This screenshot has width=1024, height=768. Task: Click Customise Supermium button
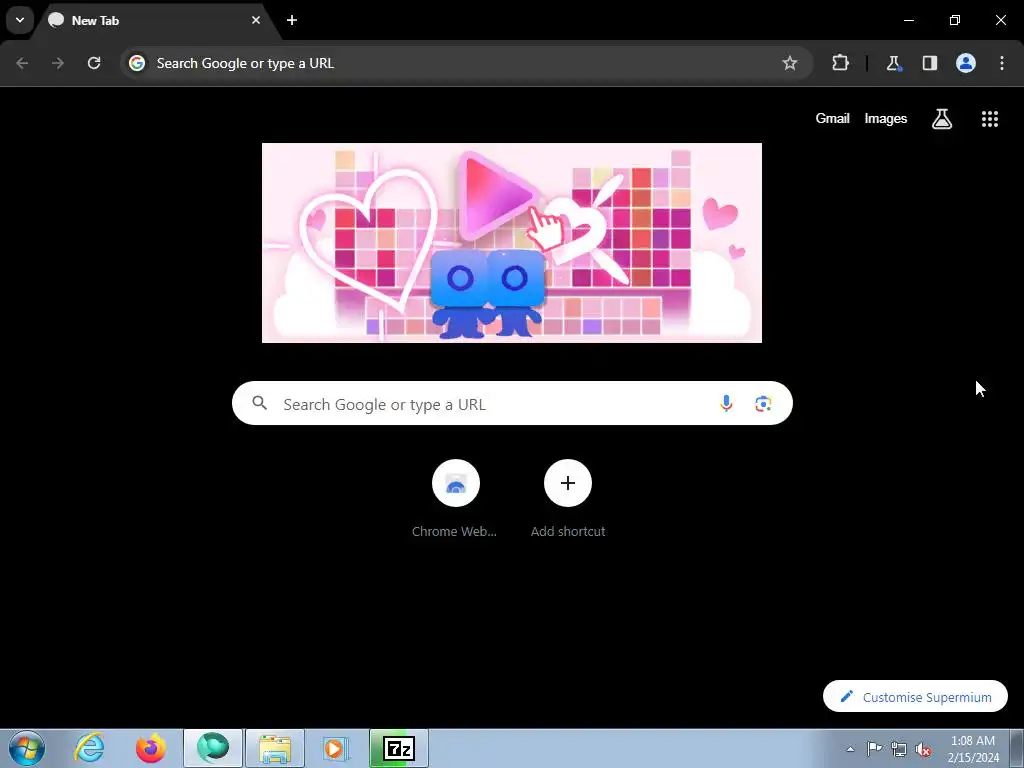[x=915, y=697]
